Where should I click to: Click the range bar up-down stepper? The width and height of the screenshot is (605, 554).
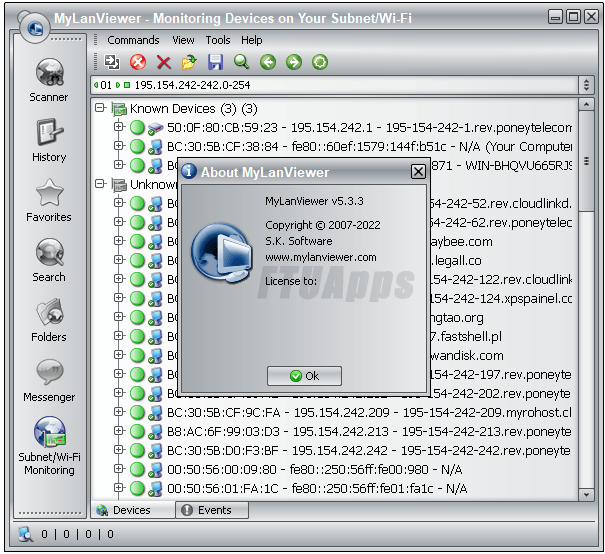[x=586, y=85]
